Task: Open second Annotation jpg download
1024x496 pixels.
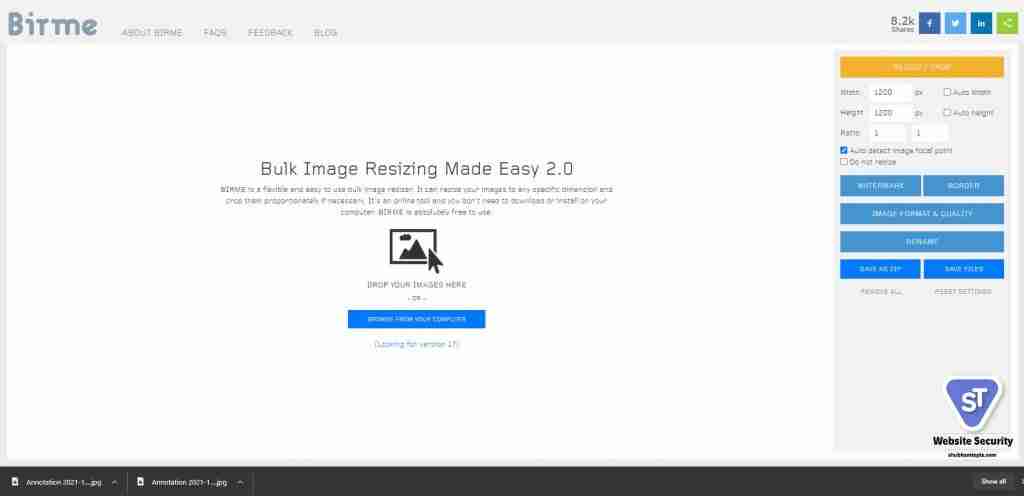Action: pyautogui.click(x=189, y=482)
